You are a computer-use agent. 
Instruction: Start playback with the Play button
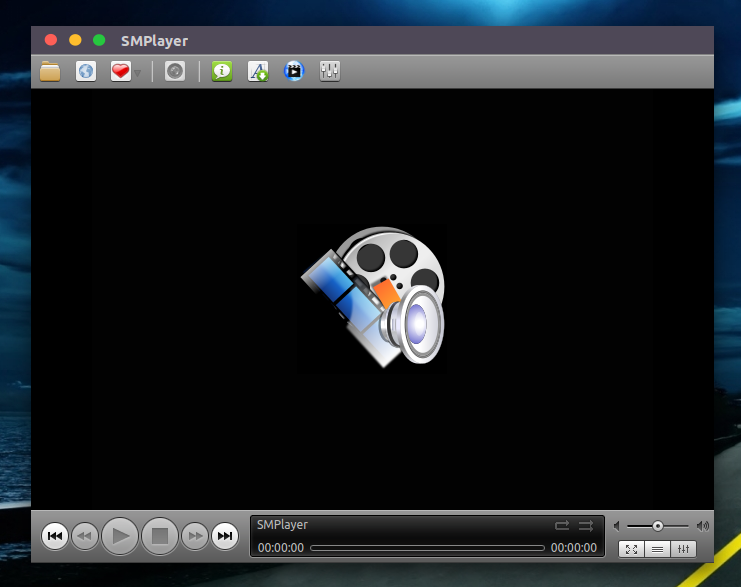click(120, 536)
